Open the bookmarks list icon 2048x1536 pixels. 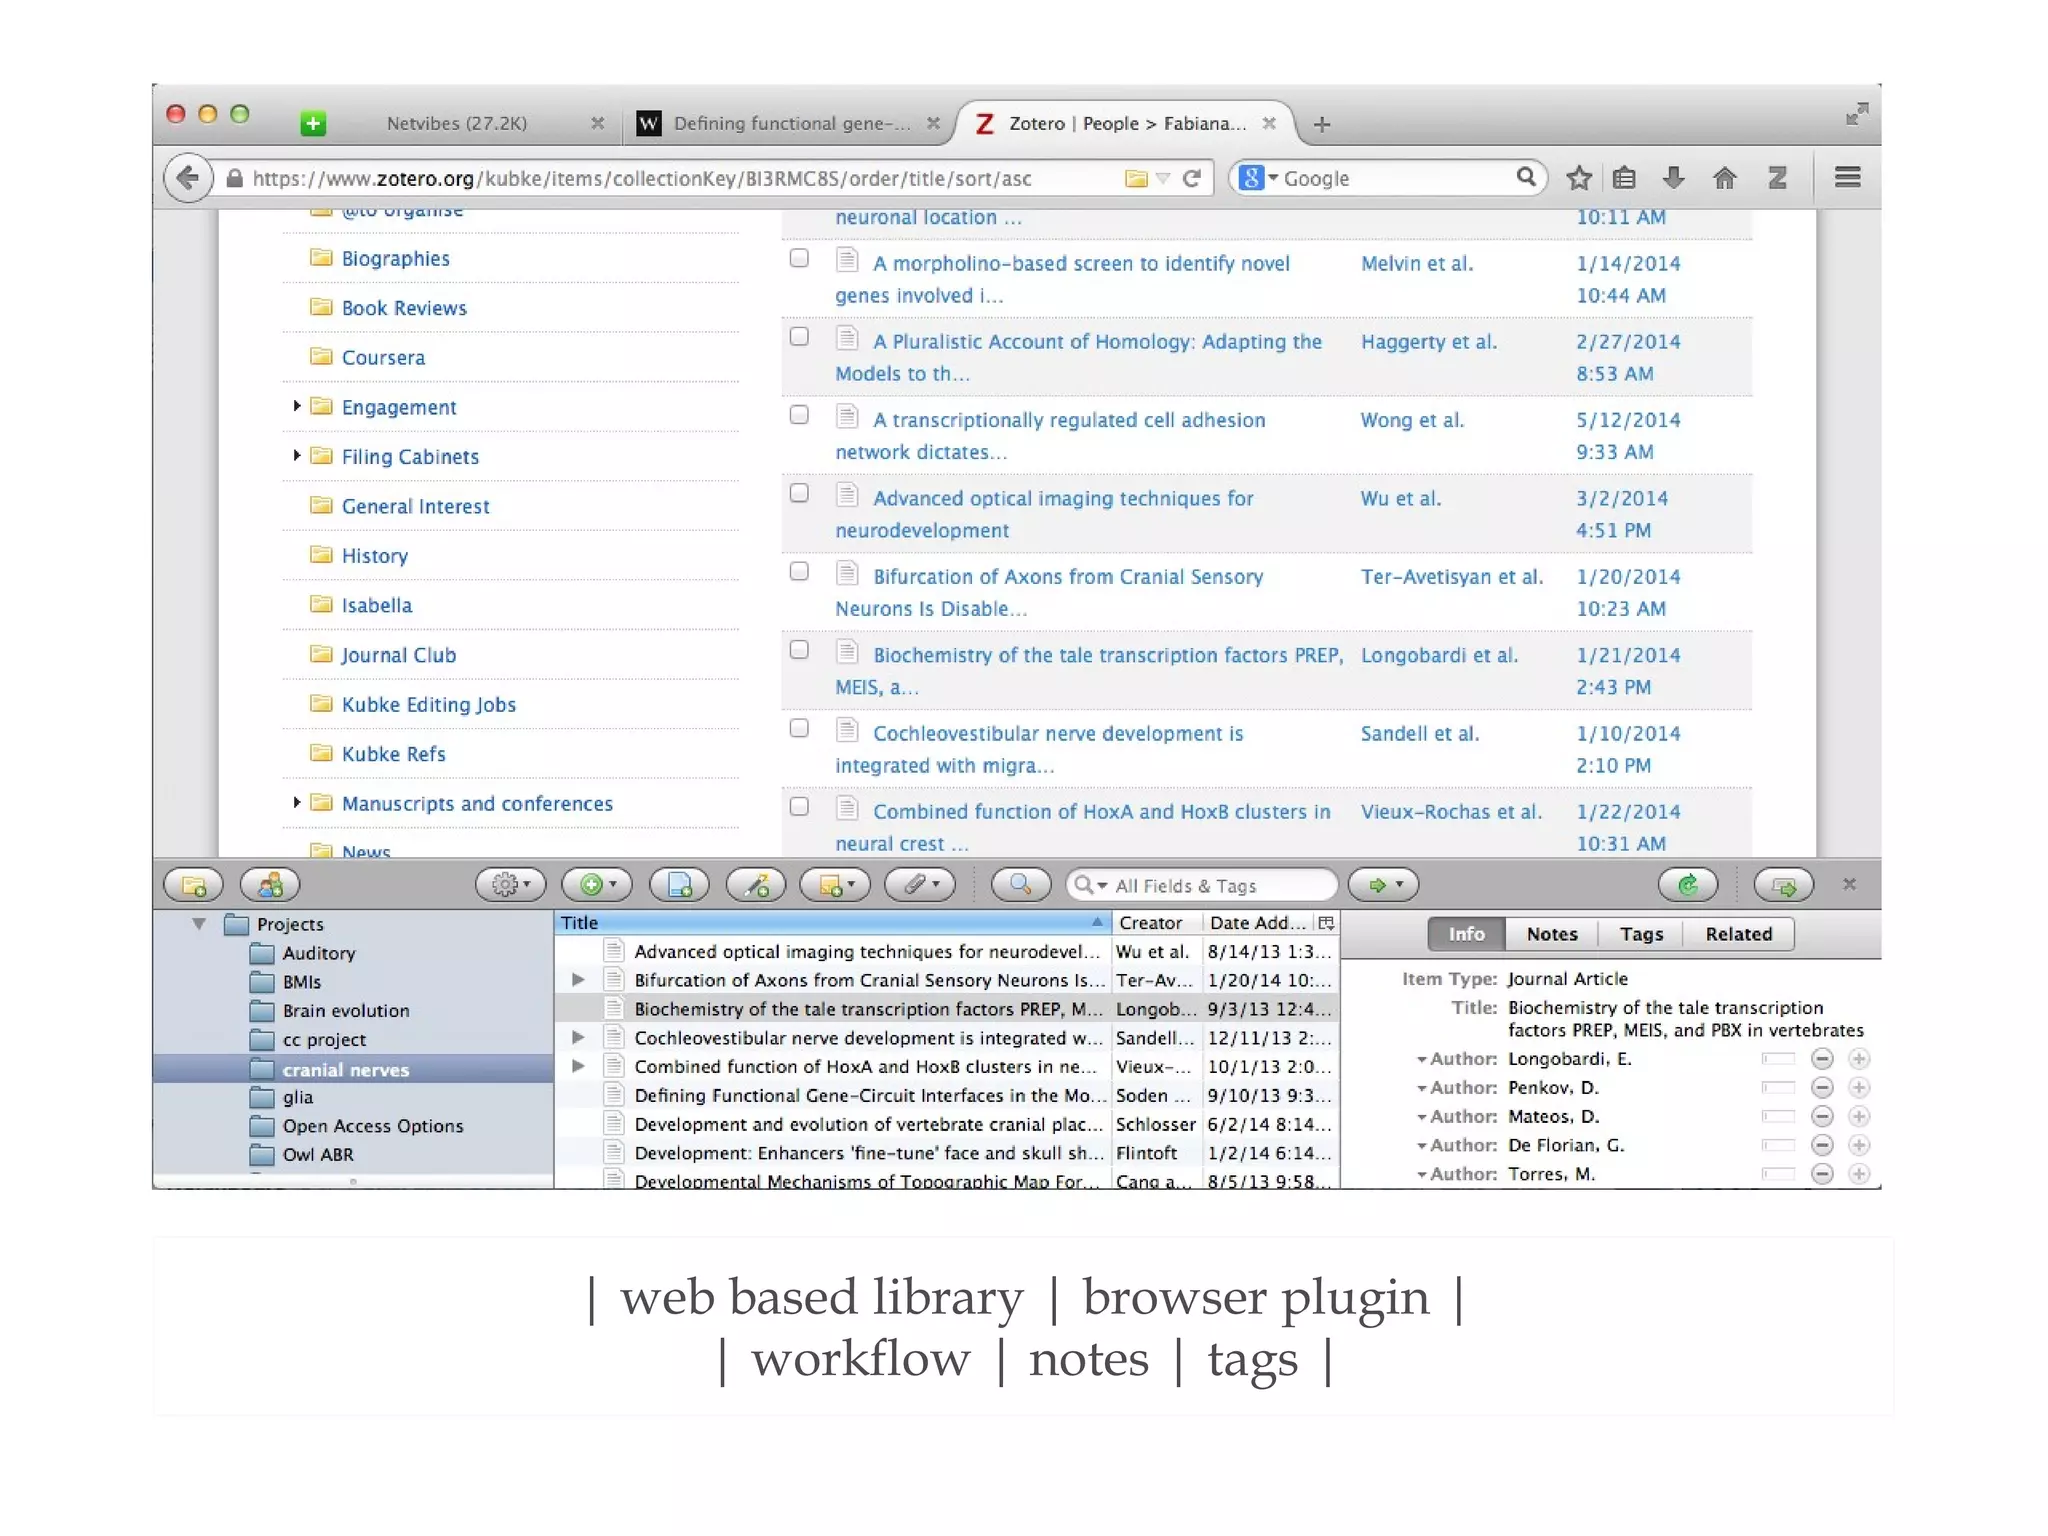1625,178
